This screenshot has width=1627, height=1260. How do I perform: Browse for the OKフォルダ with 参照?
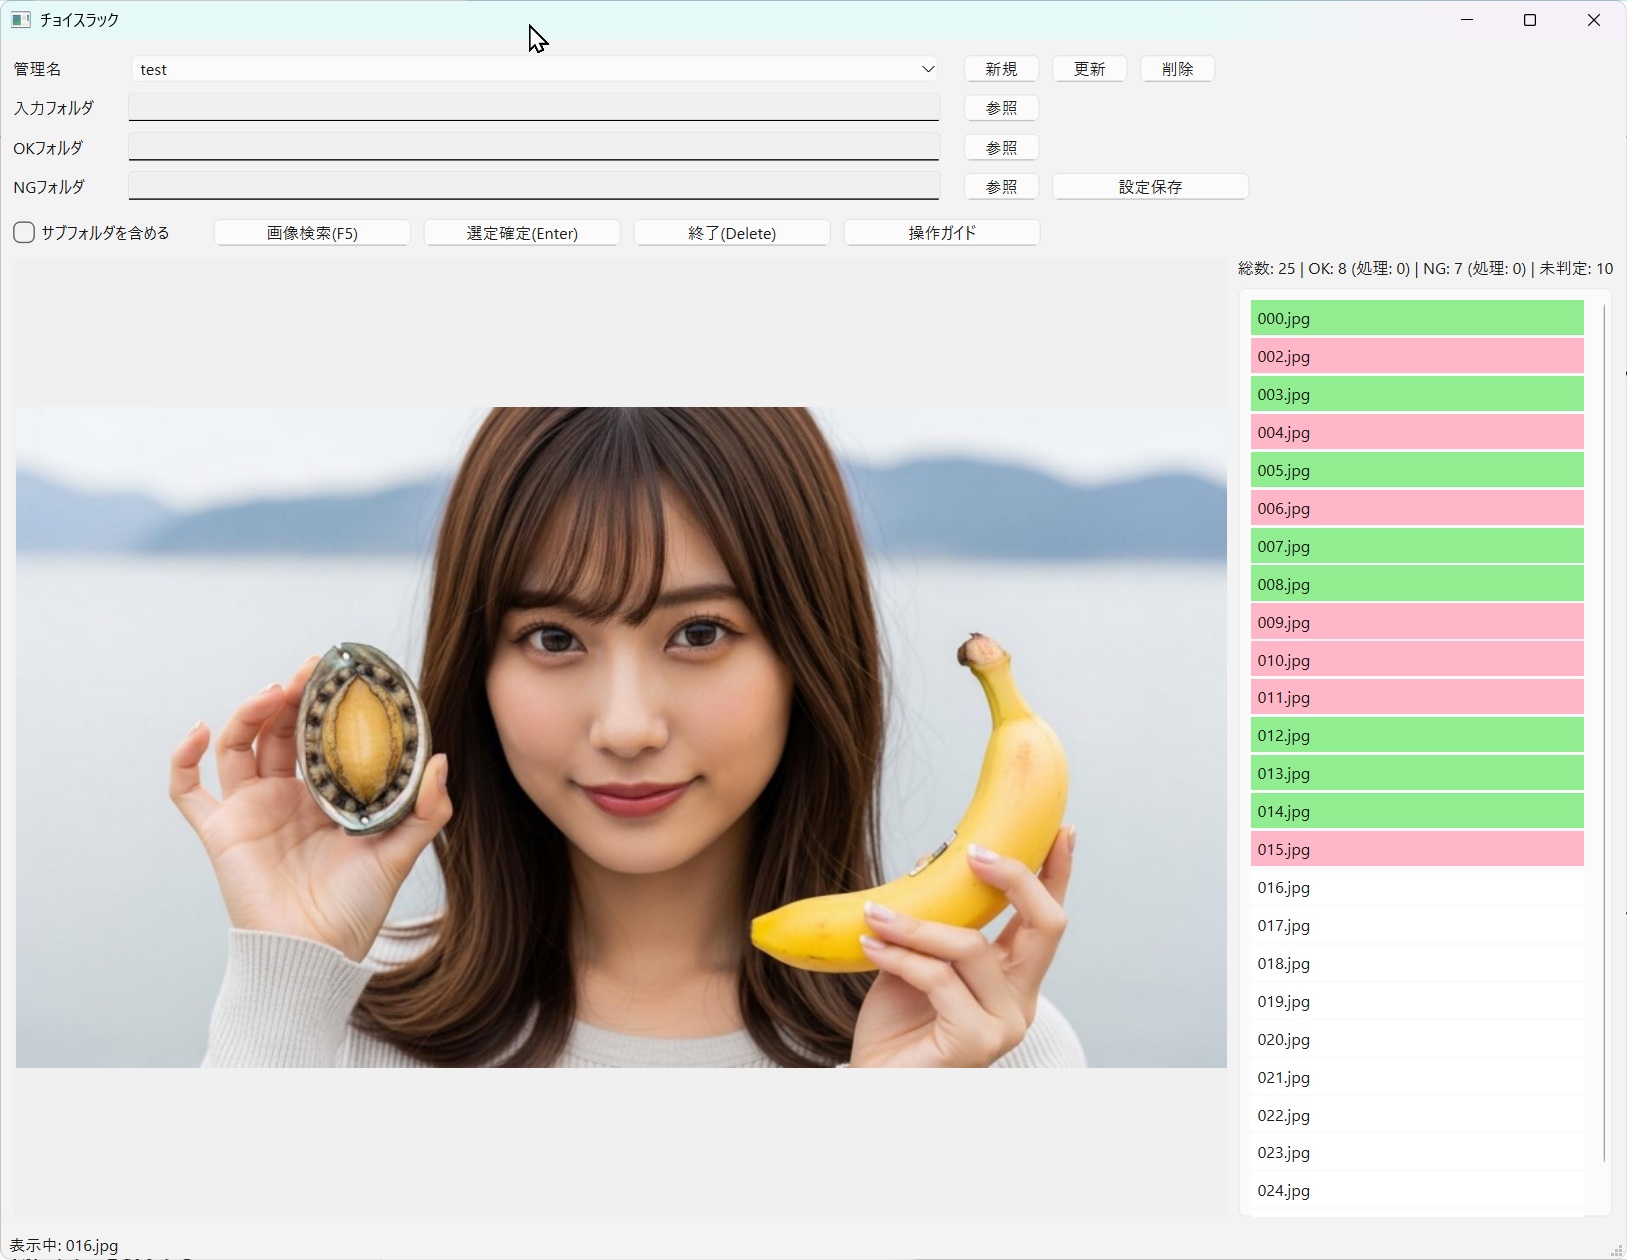point(1001,148)
